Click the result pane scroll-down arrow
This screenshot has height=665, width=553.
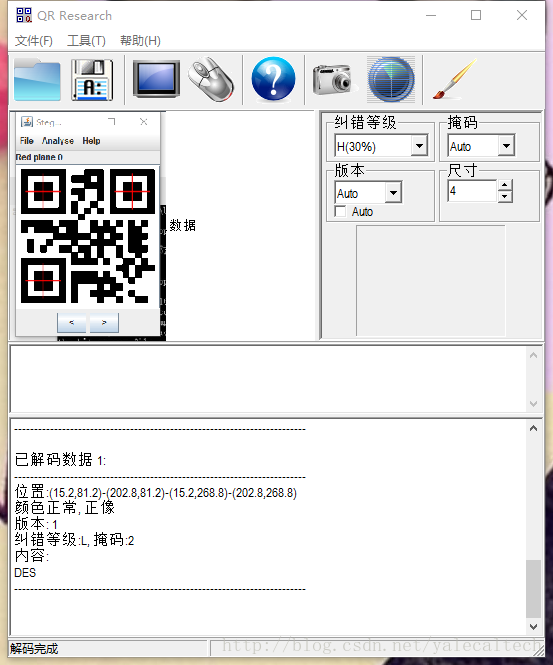533,626
